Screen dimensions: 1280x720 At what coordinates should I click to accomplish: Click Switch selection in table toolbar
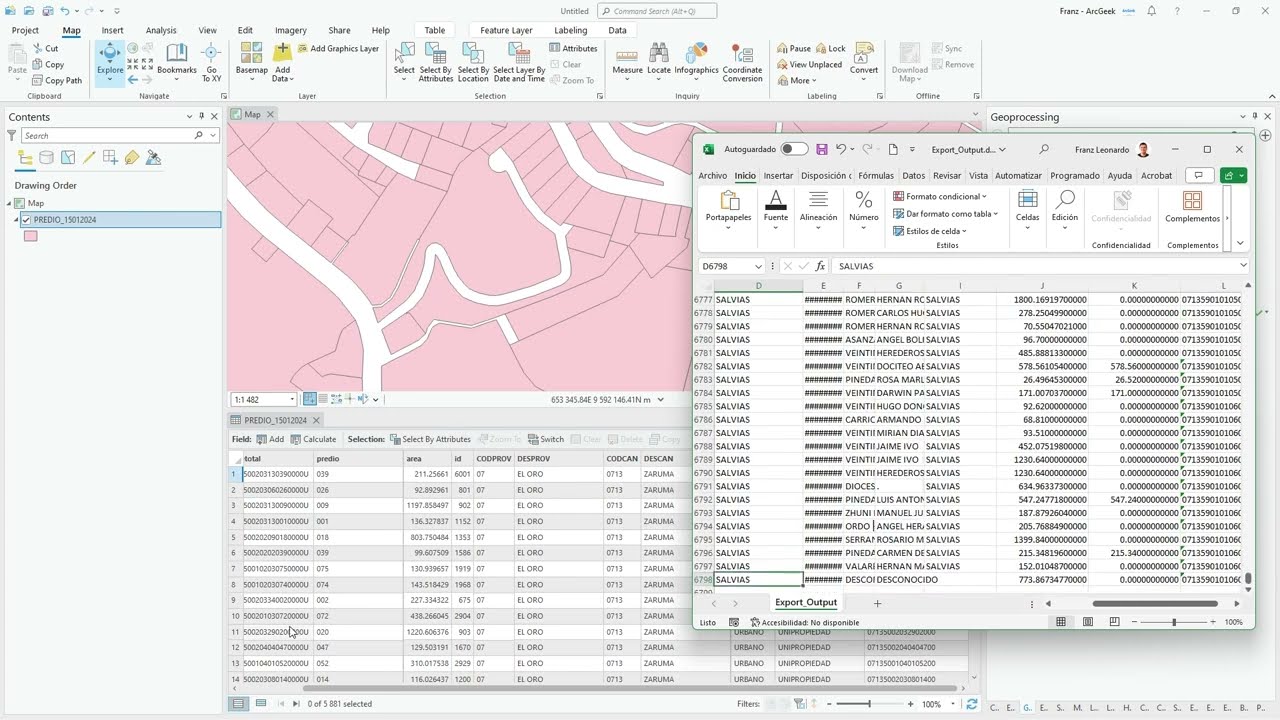546,439
